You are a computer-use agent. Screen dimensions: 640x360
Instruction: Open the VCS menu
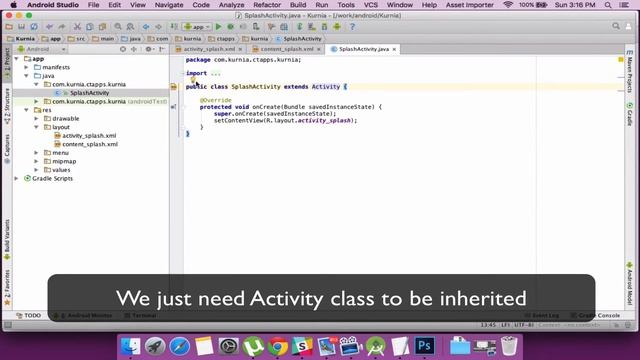[x=371, y=5]
